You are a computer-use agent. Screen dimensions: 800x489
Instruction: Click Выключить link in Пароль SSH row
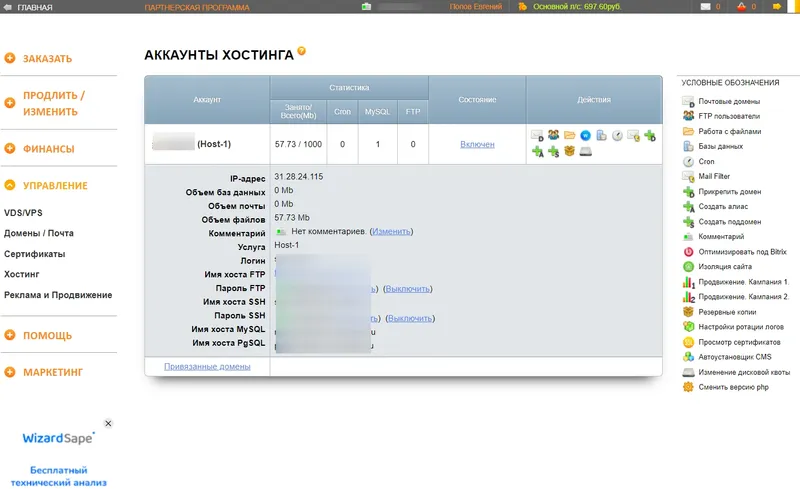[410, 319]
